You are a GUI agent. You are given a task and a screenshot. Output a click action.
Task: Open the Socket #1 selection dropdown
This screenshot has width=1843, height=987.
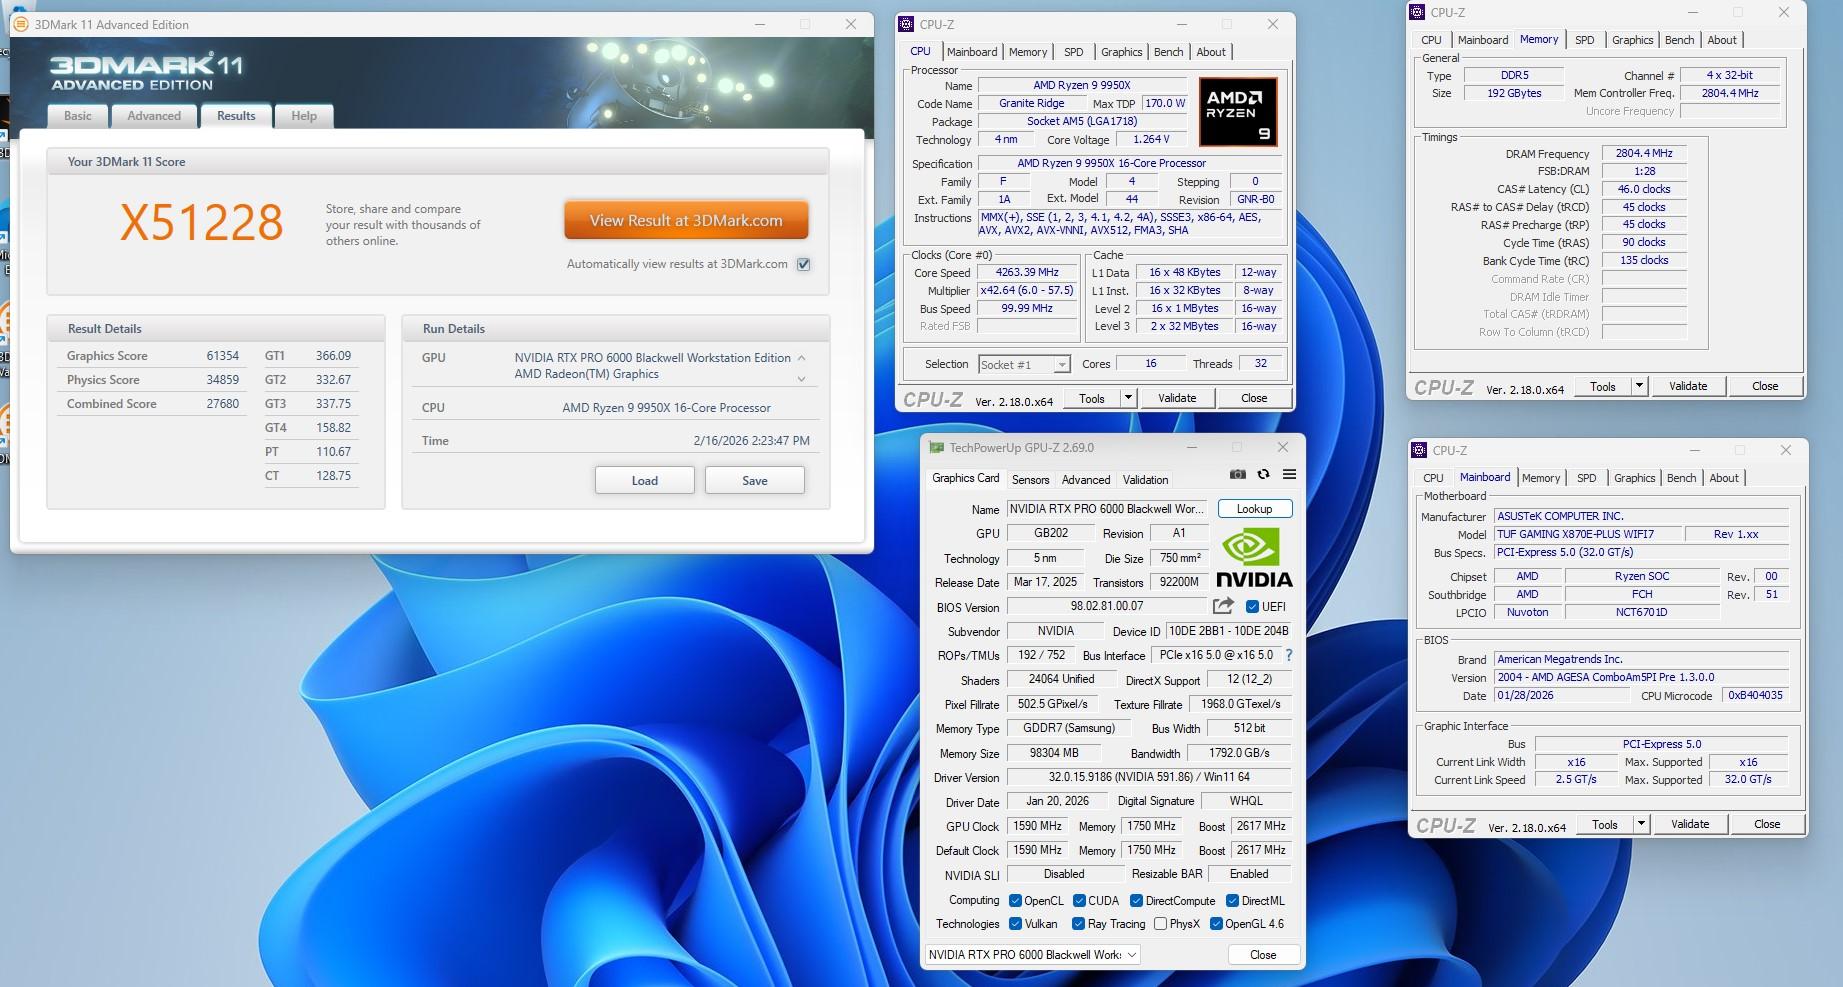tap(1024, 365)
